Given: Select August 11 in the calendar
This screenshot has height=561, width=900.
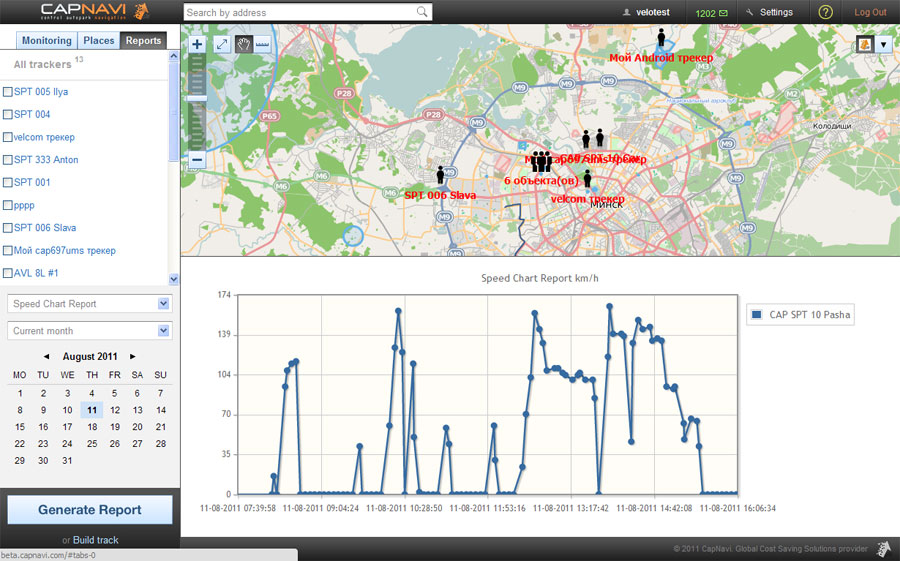Looking at the screenshot, I should (x=92, y=410).
